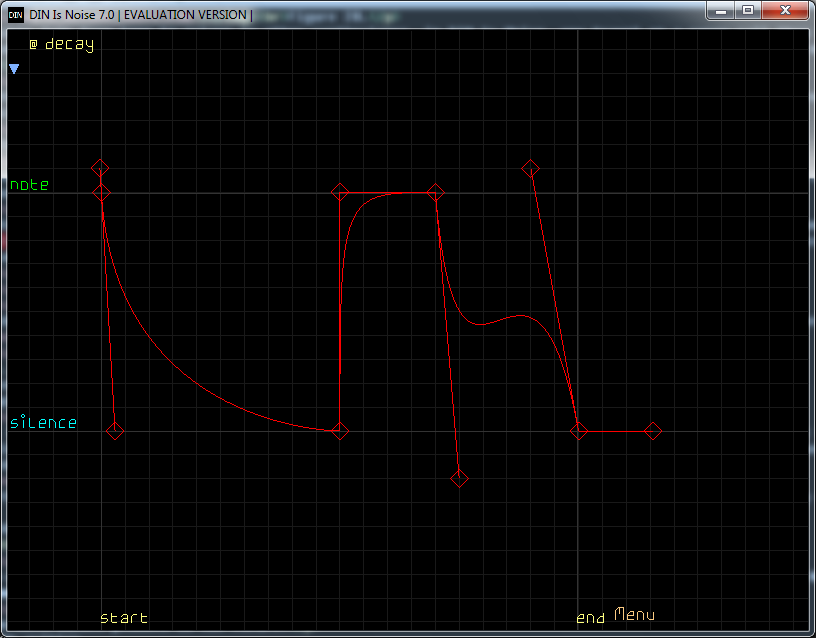The image size is (816, 638).
Task: Pick the red diamond on the silence line near start
Action: 115,431
